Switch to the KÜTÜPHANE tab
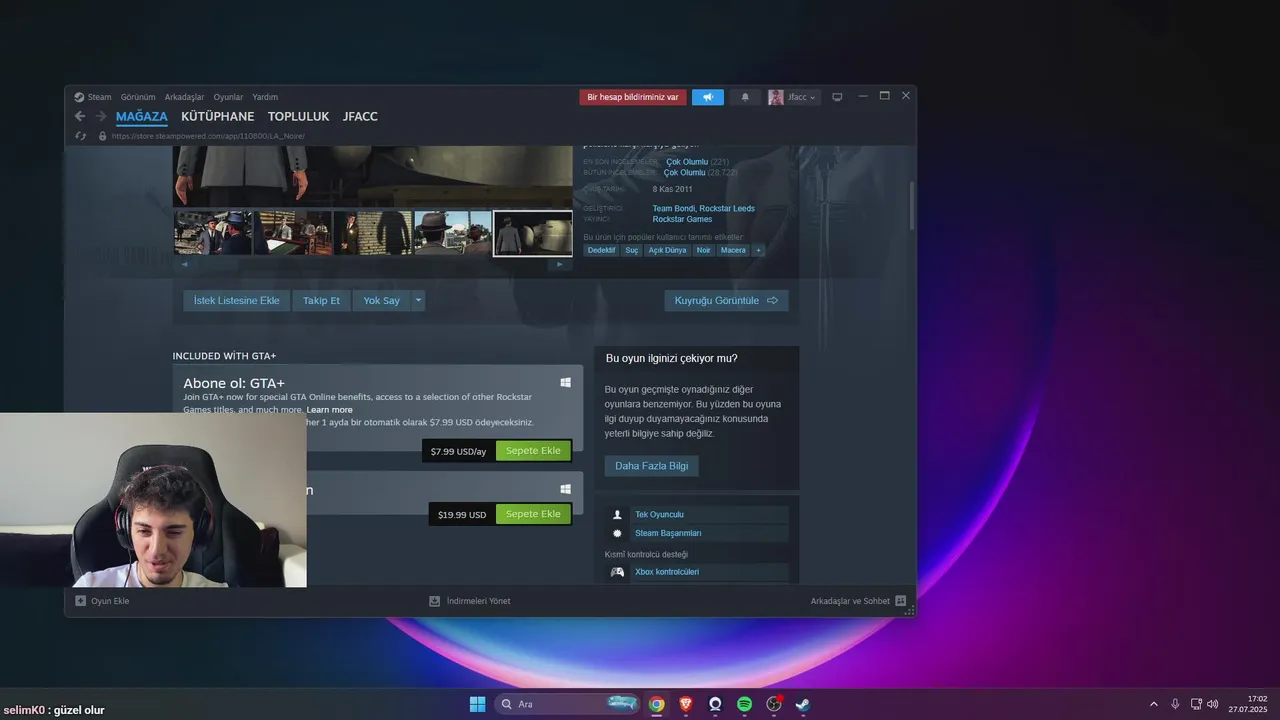 [218, 117]
